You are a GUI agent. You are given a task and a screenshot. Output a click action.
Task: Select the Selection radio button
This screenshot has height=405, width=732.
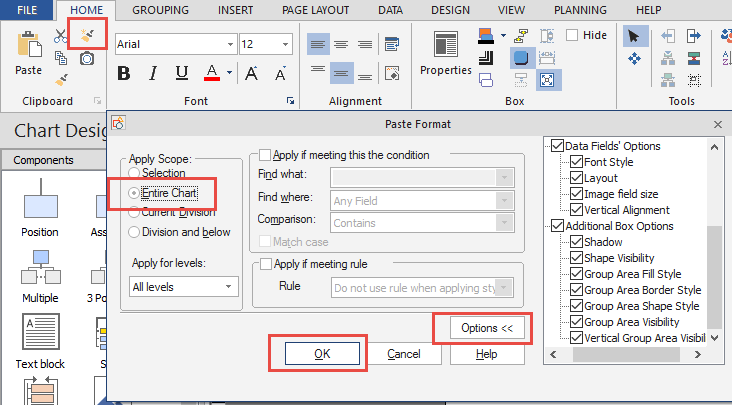tap(134, 173)
